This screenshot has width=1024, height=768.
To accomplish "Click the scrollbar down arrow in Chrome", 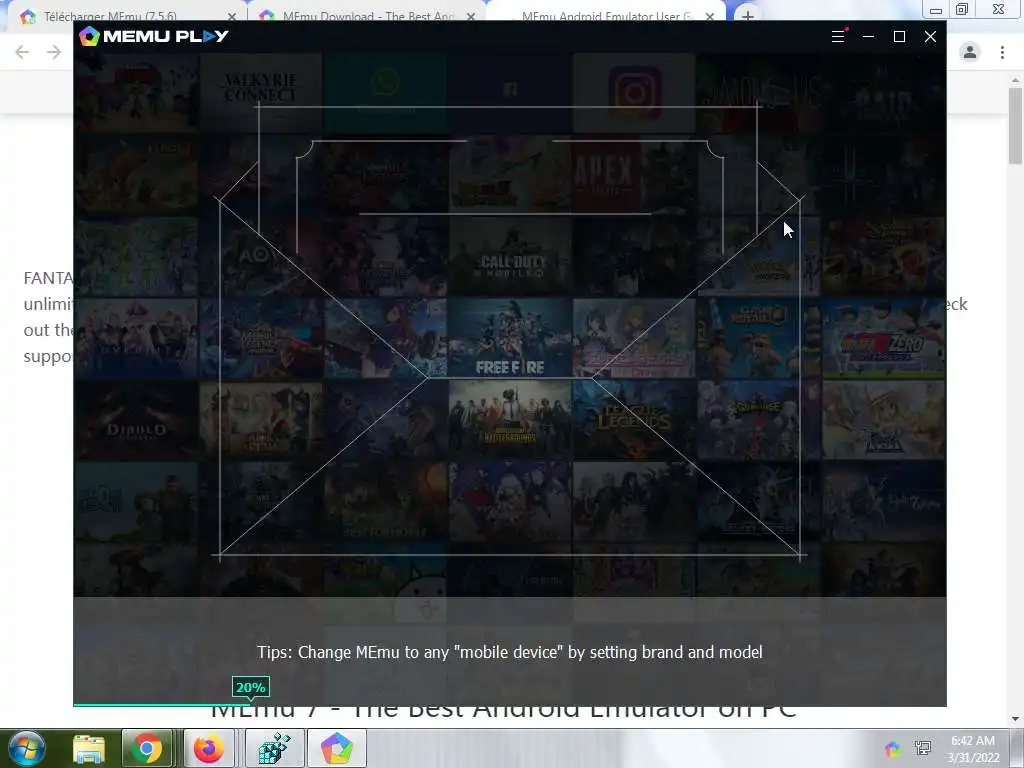I will pyautogui.click(x=1015, y=718).
